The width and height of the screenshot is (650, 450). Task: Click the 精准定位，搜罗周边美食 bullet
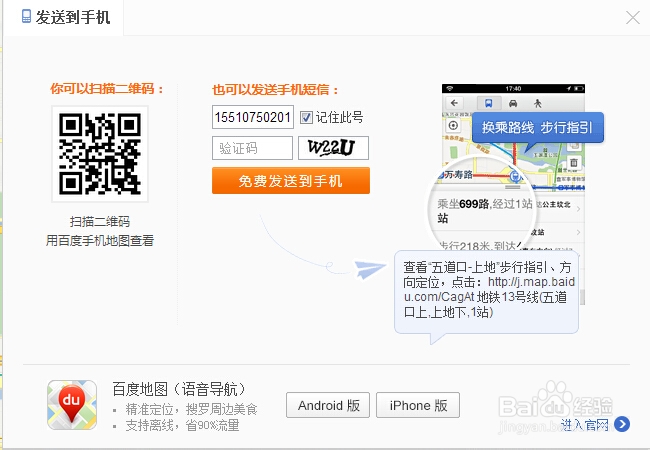tap(192, 409)
